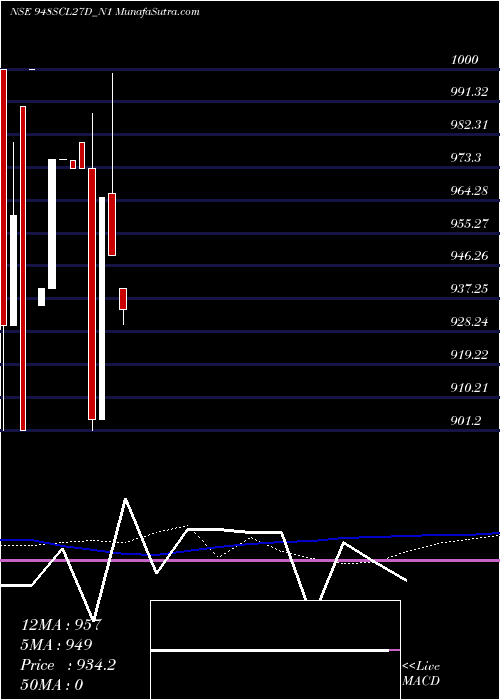The height and width of the screenshot is (700, 500).
Task: Select the 991.32 price axis label
Action: tap(469, 92)
